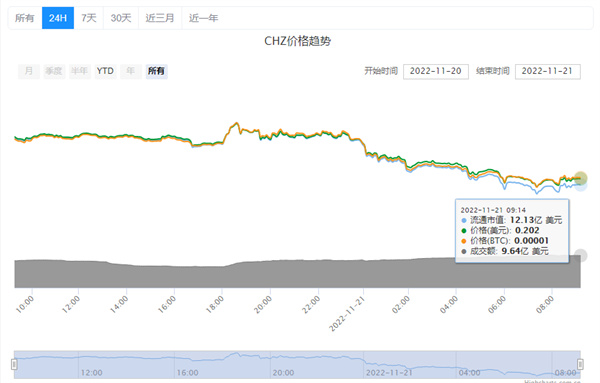Switch to the 7天 tab
Image resolution: width=600 pixels, height=383 pixels.
point(88,18)
